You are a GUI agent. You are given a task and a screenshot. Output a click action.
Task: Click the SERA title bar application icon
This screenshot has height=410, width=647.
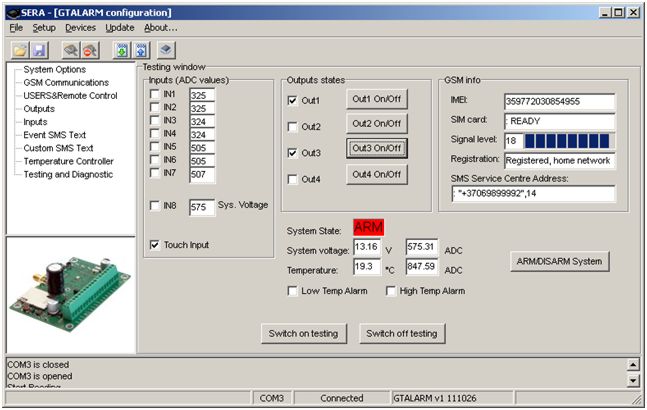pyautogui.click(x=13, y=13)
